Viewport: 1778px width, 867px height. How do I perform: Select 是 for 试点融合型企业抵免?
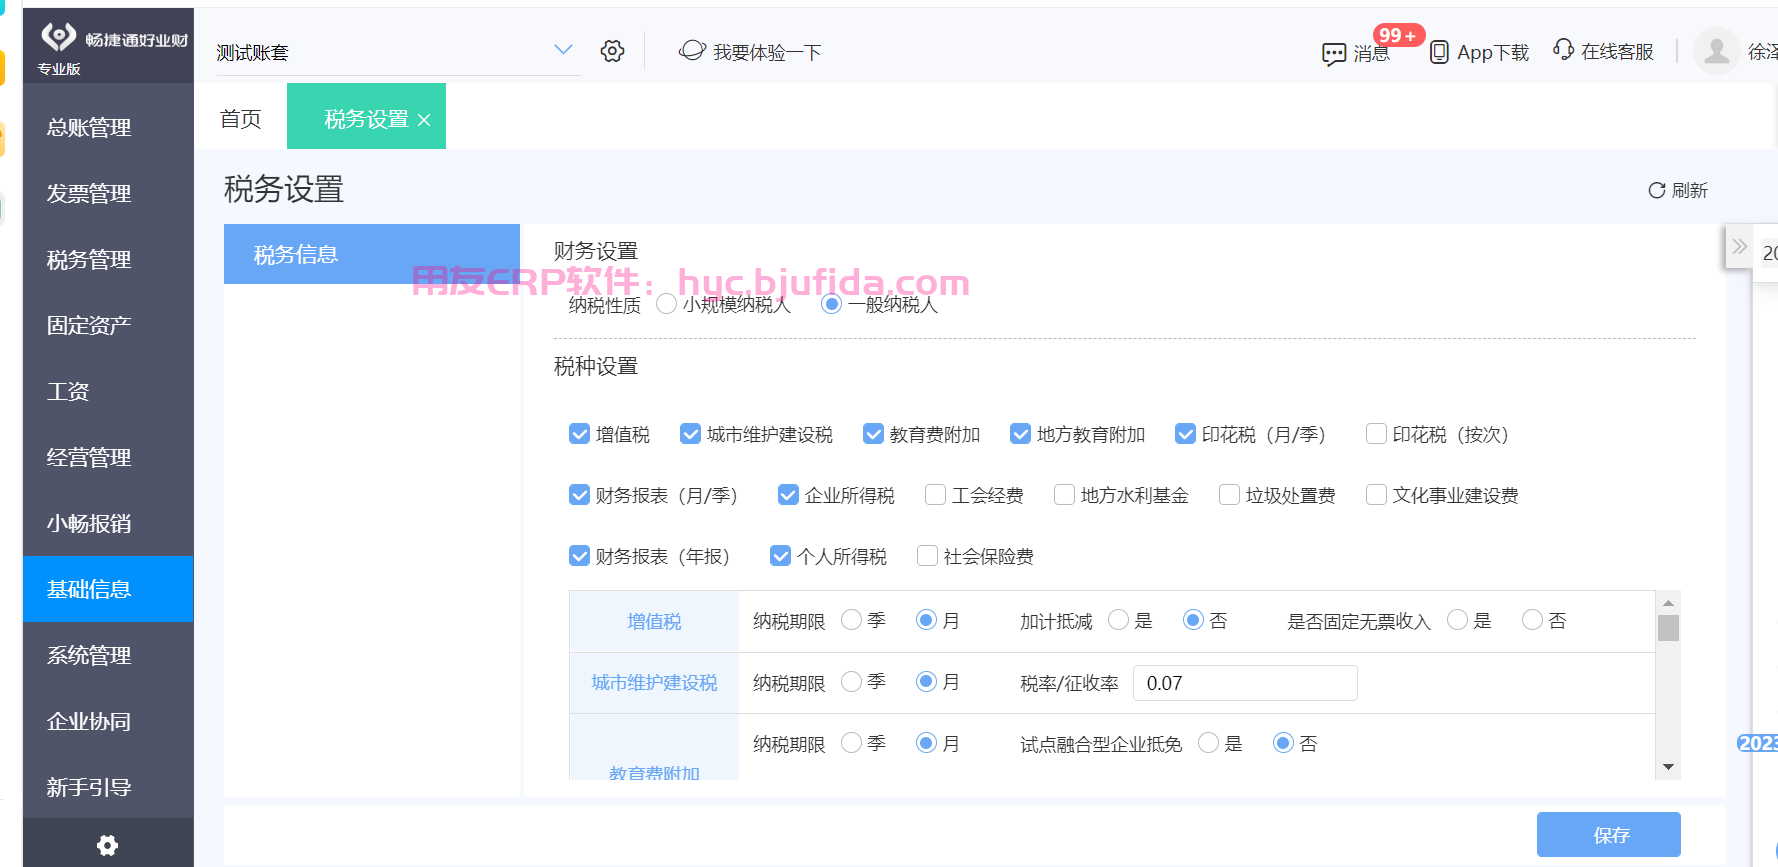[1208, 742]
